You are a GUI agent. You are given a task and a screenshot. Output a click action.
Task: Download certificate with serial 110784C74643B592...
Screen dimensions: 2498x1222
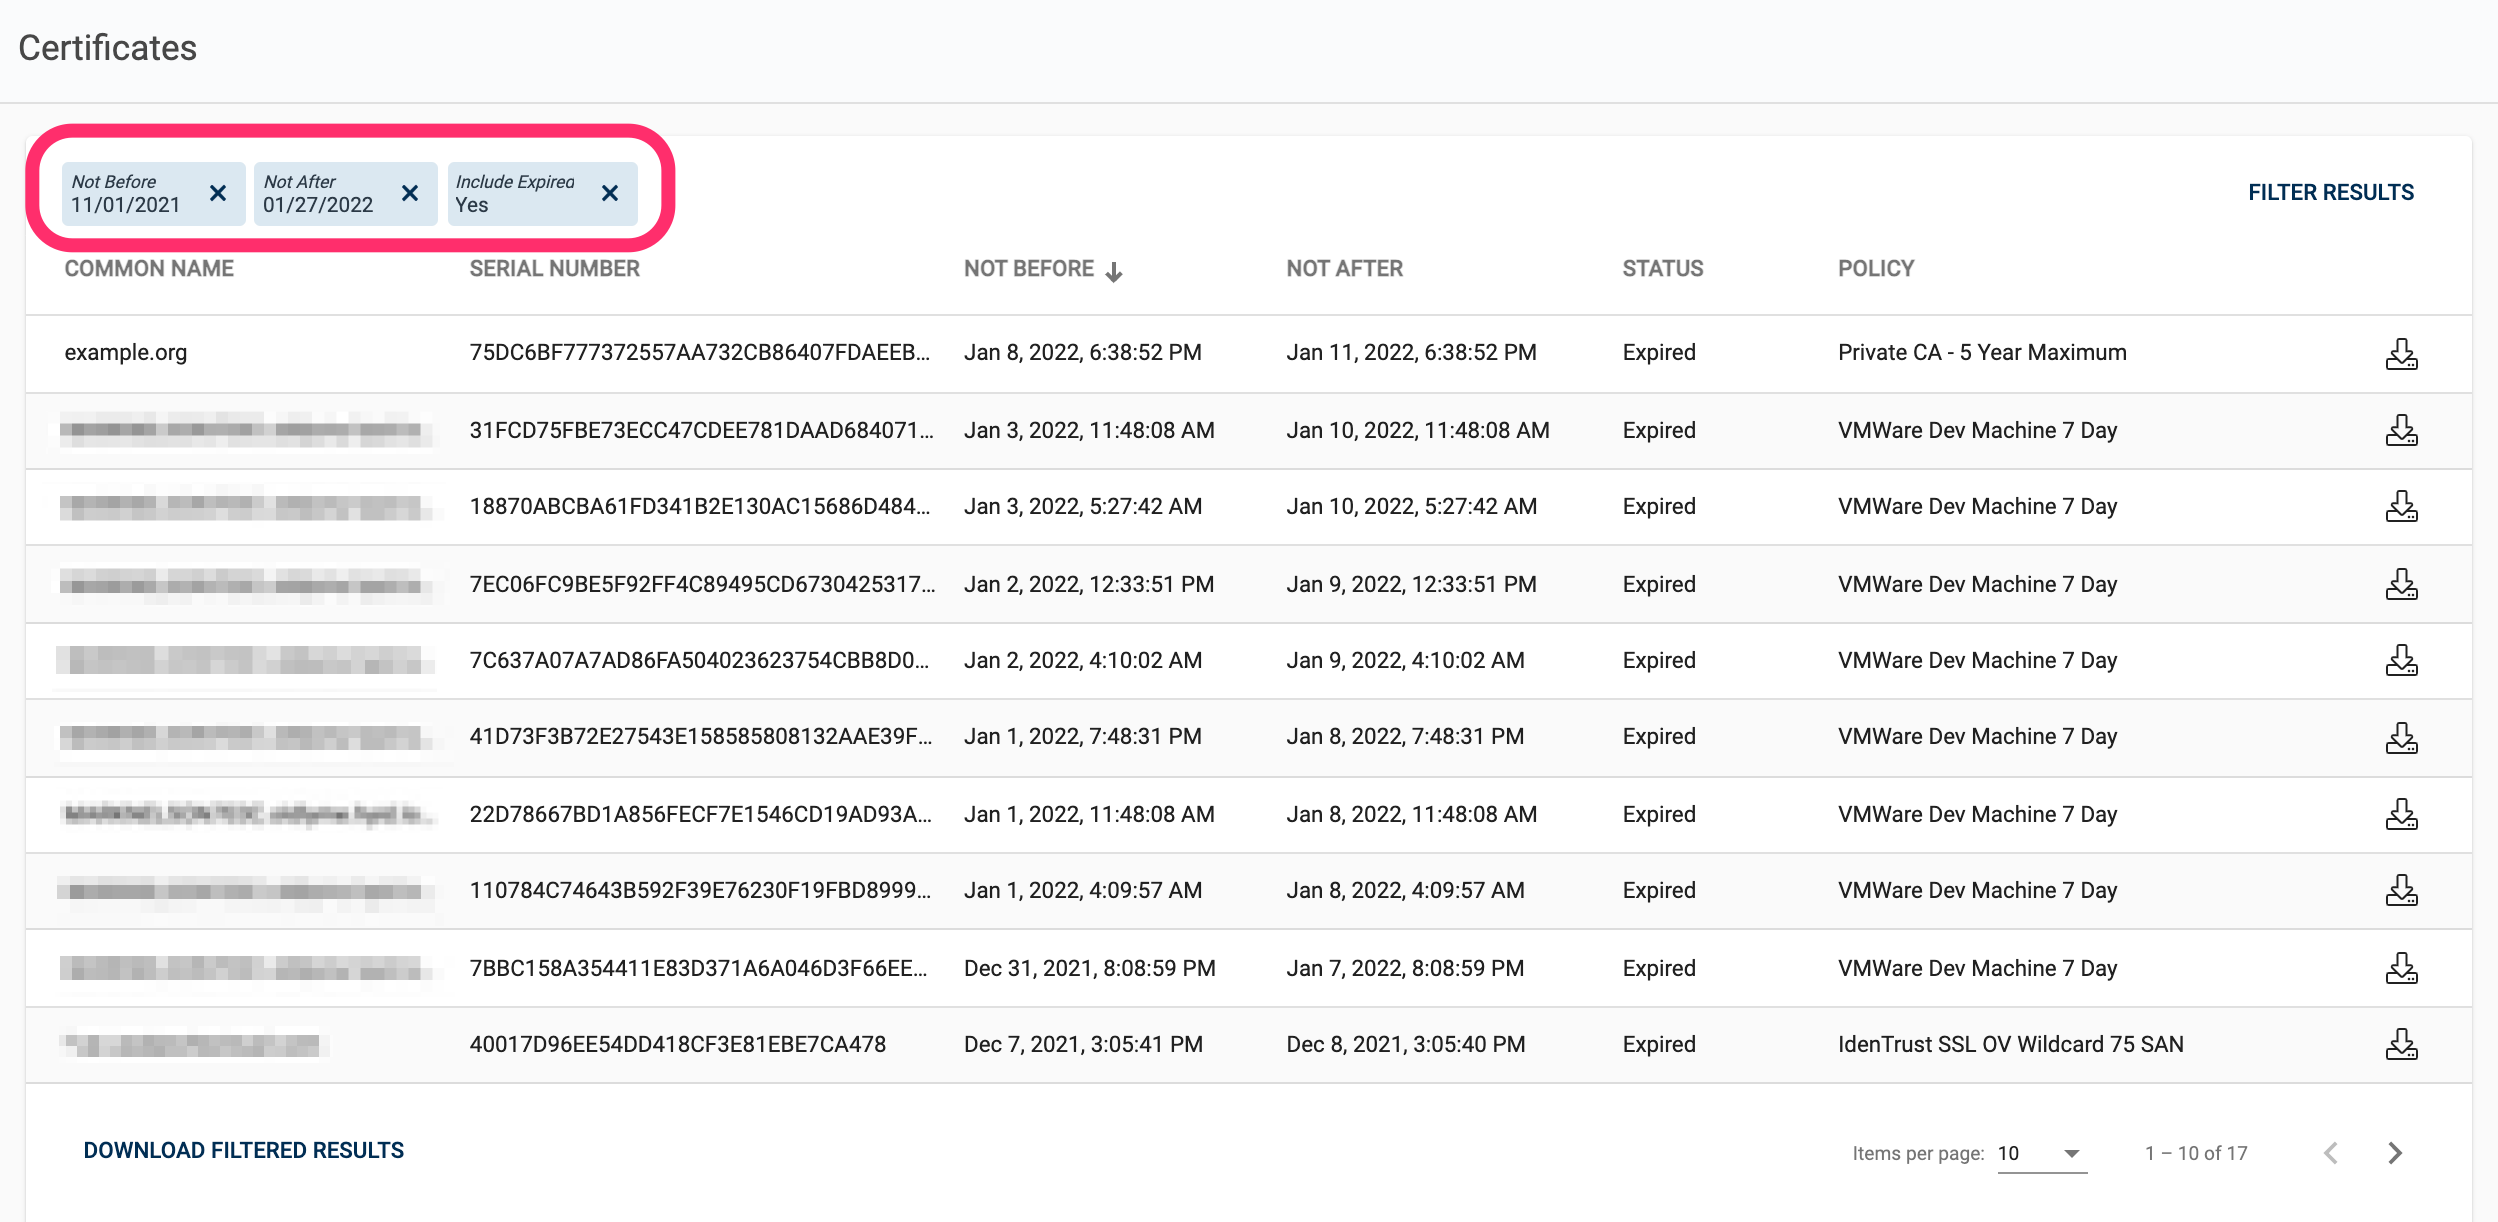[2401, 891]
